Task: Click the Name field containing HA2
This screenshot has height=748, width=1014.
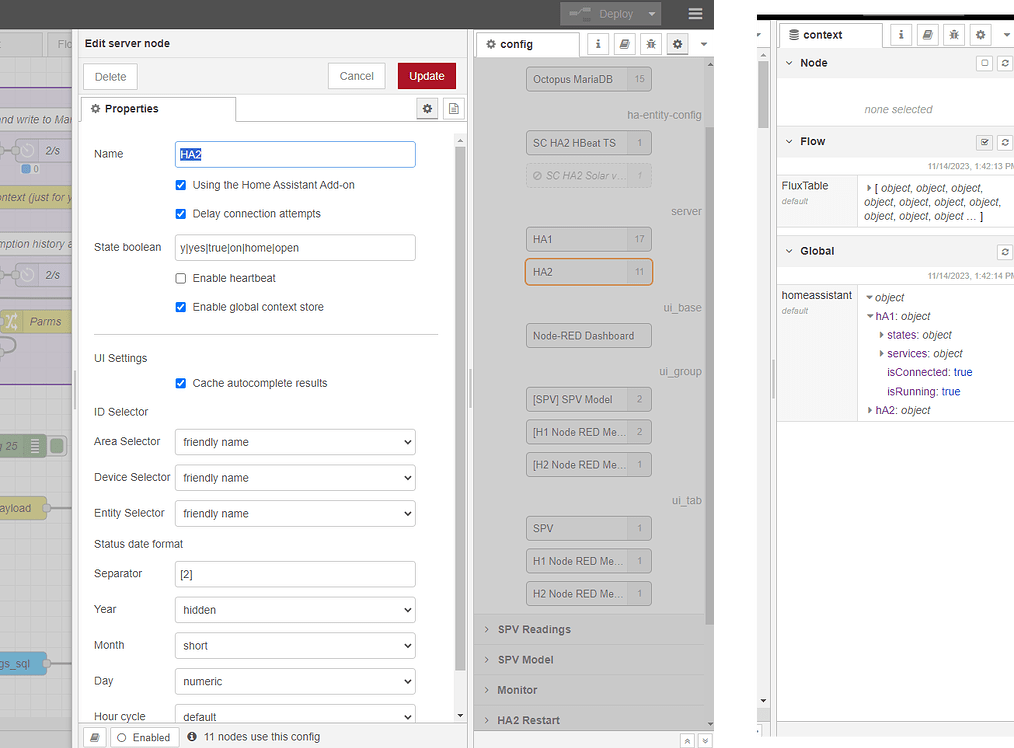Action: (x=295, y=154)
